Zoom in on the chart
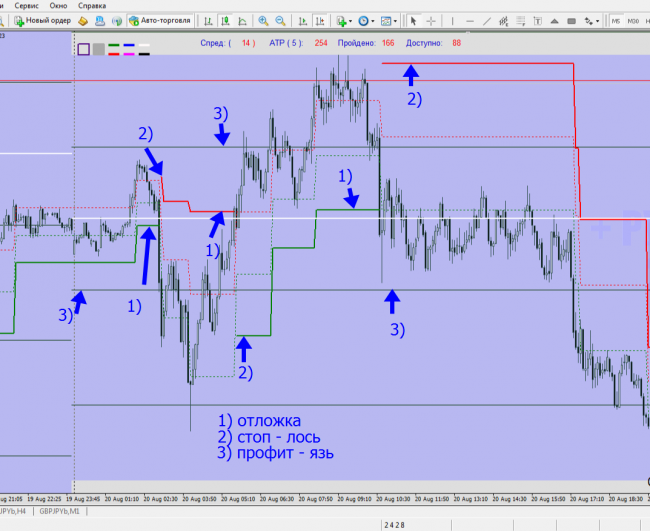650x531 pixels. coord(263,21)
